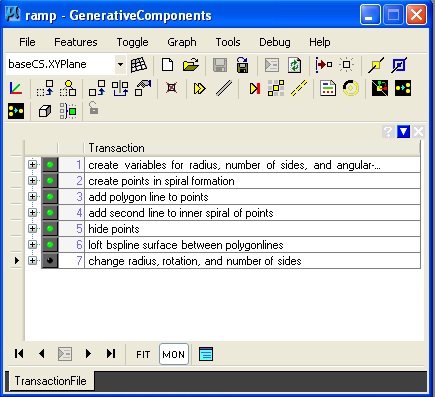Toggle dark status light of transaction 7
Screen dimensions: 435x397
[x=50, y=261]
